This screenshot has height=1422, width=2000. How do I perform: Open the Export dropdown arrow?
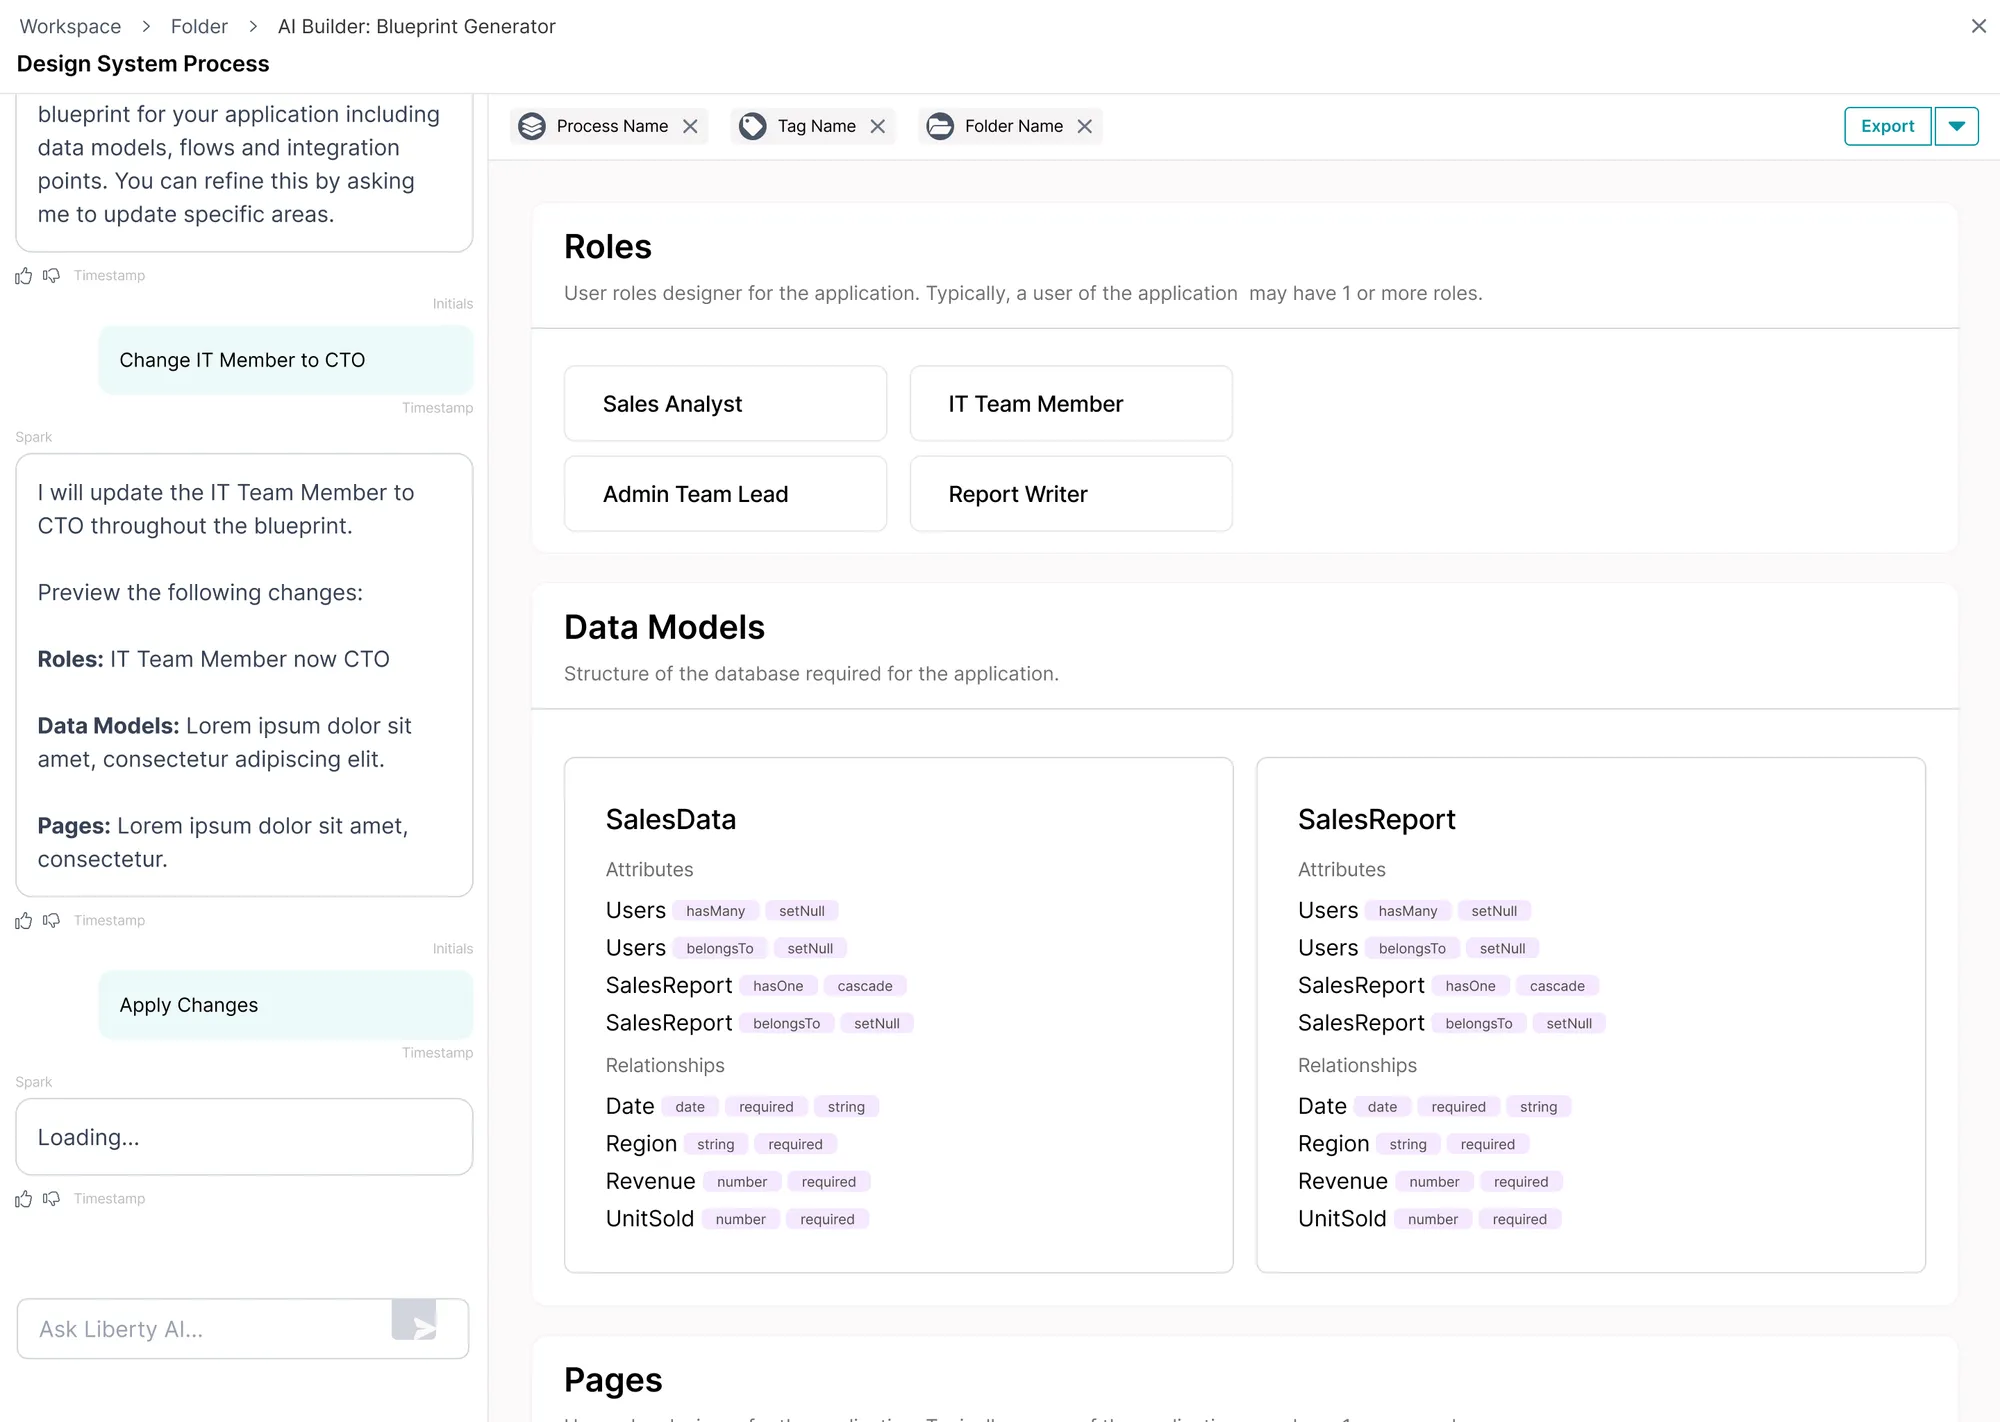point(1957,126)
